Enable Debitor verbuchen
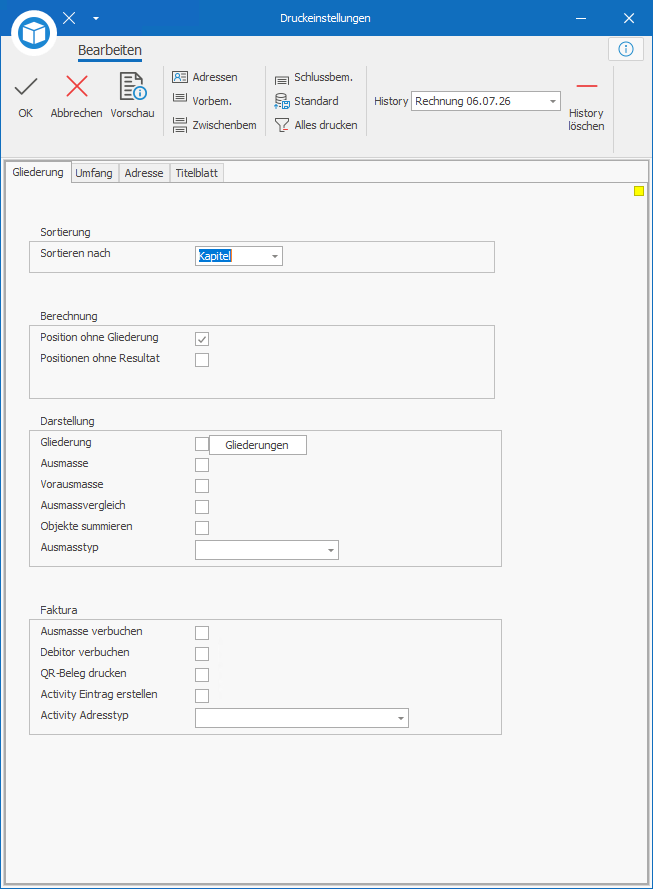 coord(202,654)
